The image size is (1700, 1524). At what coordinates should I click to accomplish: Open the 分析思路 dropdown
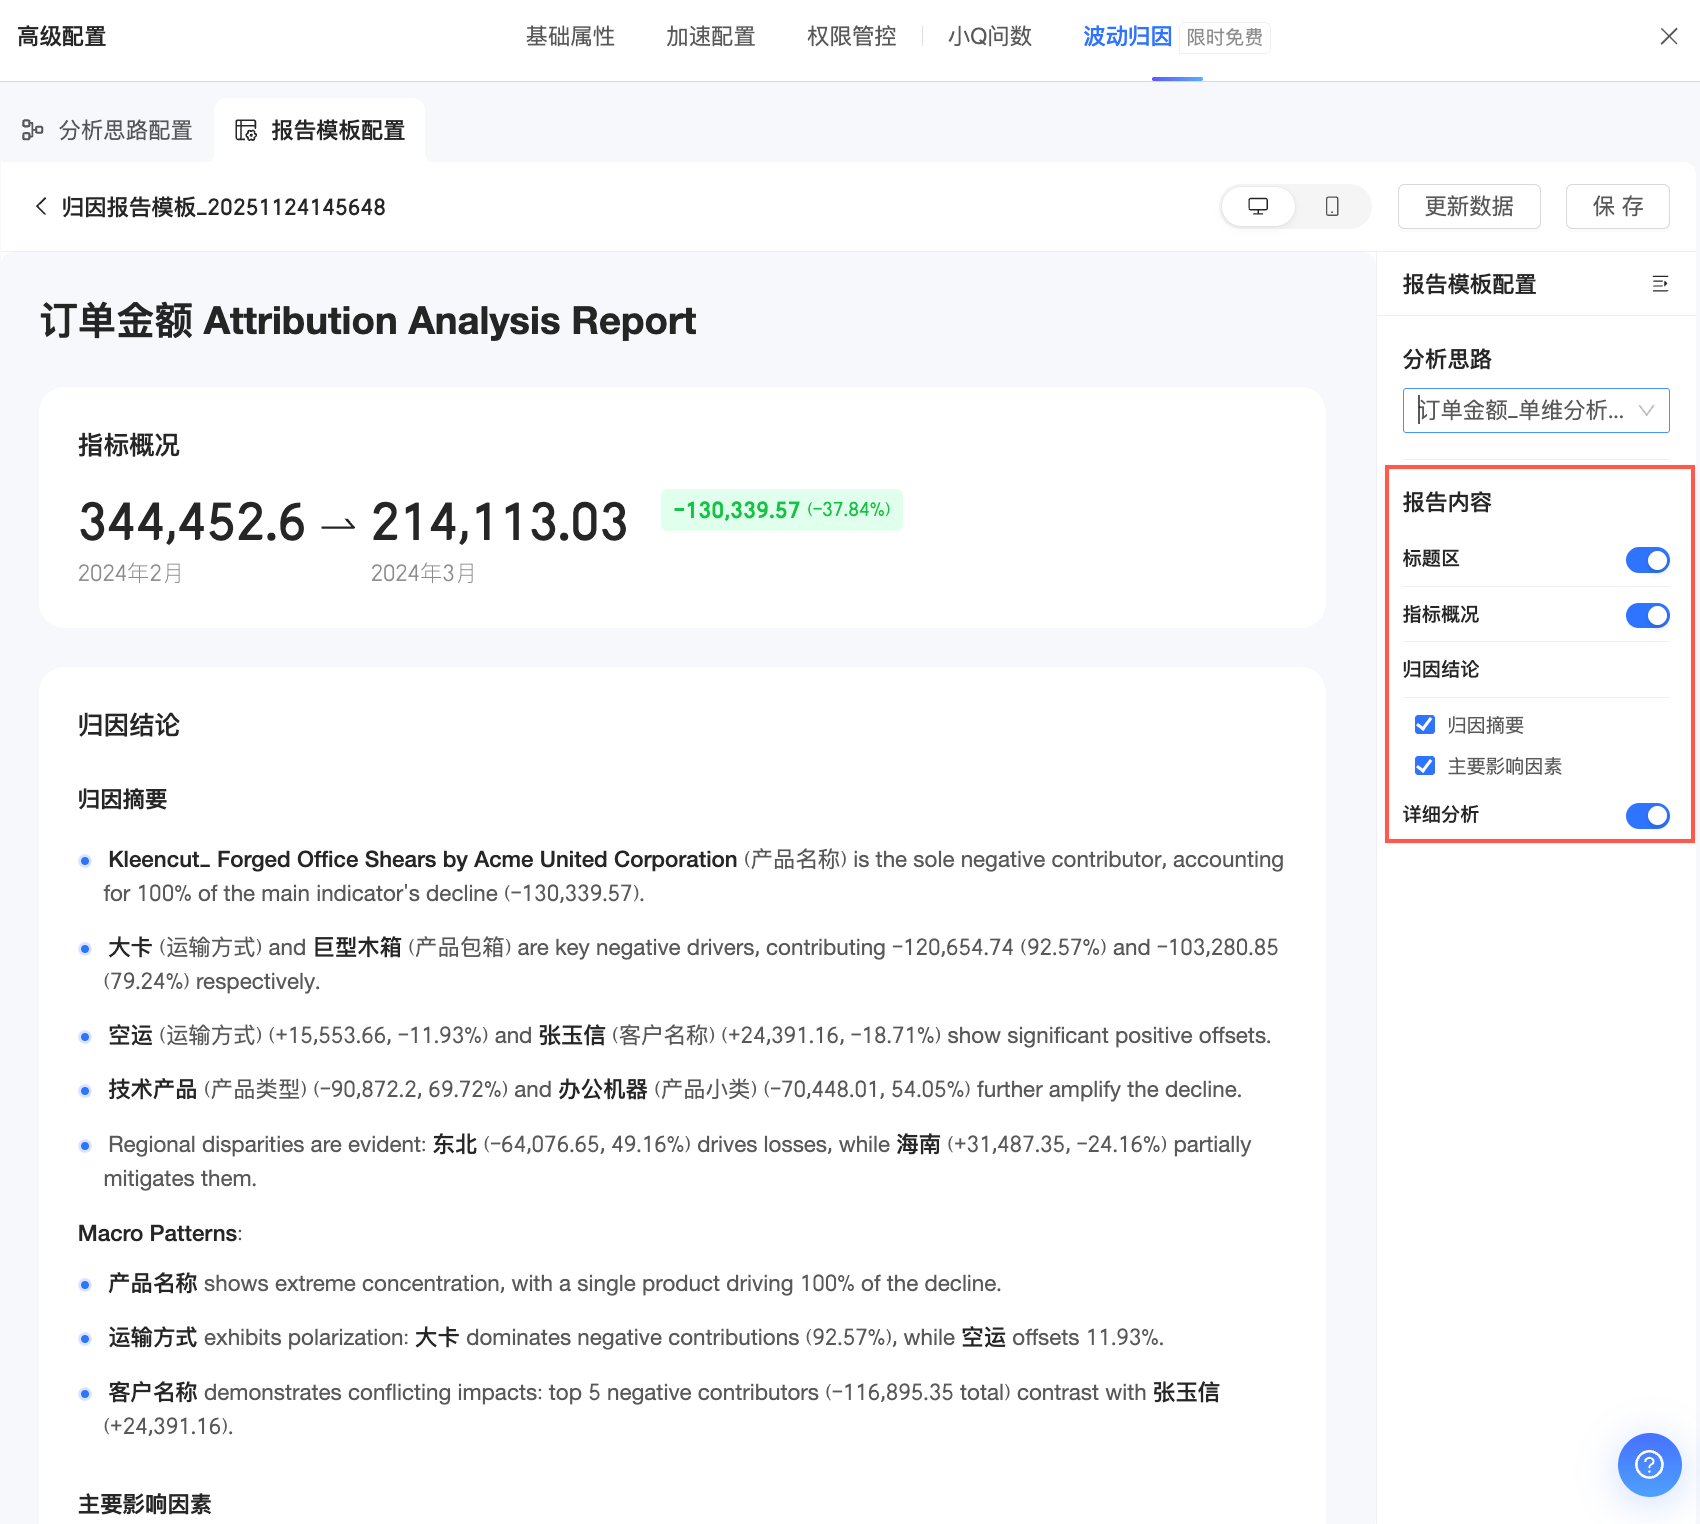(1536, 410)
